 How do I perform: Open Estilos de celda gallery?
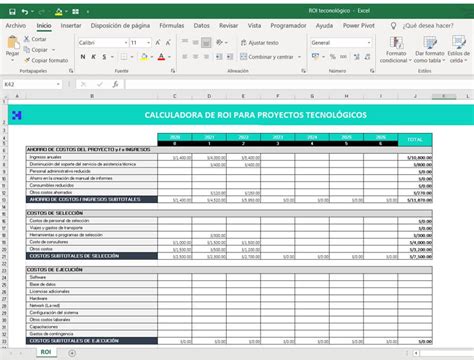tap(459, 50)
